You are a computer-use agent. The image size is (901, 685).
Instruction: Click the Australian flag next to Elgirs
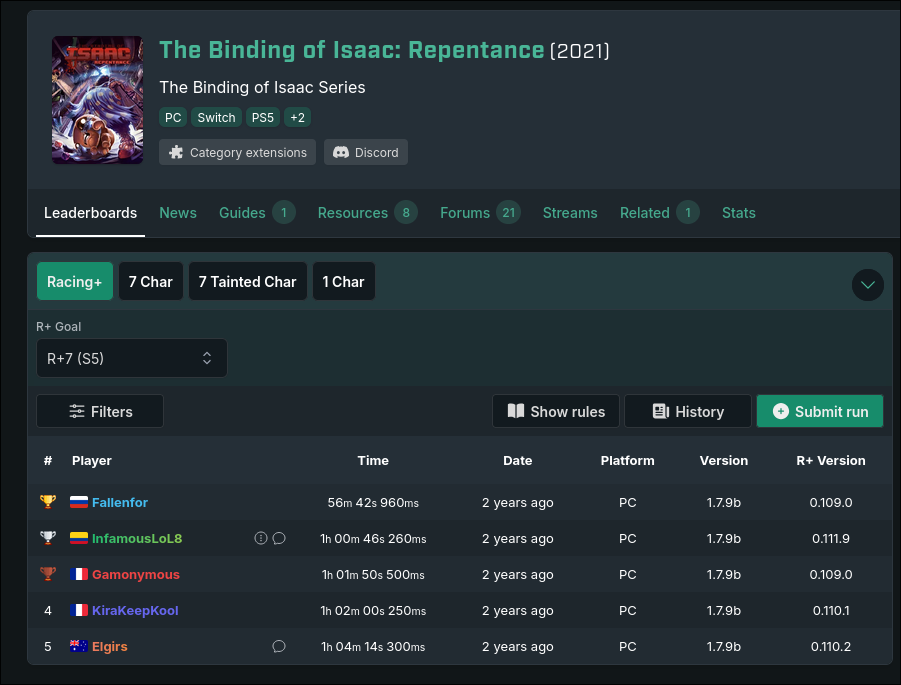pos(79,646)
